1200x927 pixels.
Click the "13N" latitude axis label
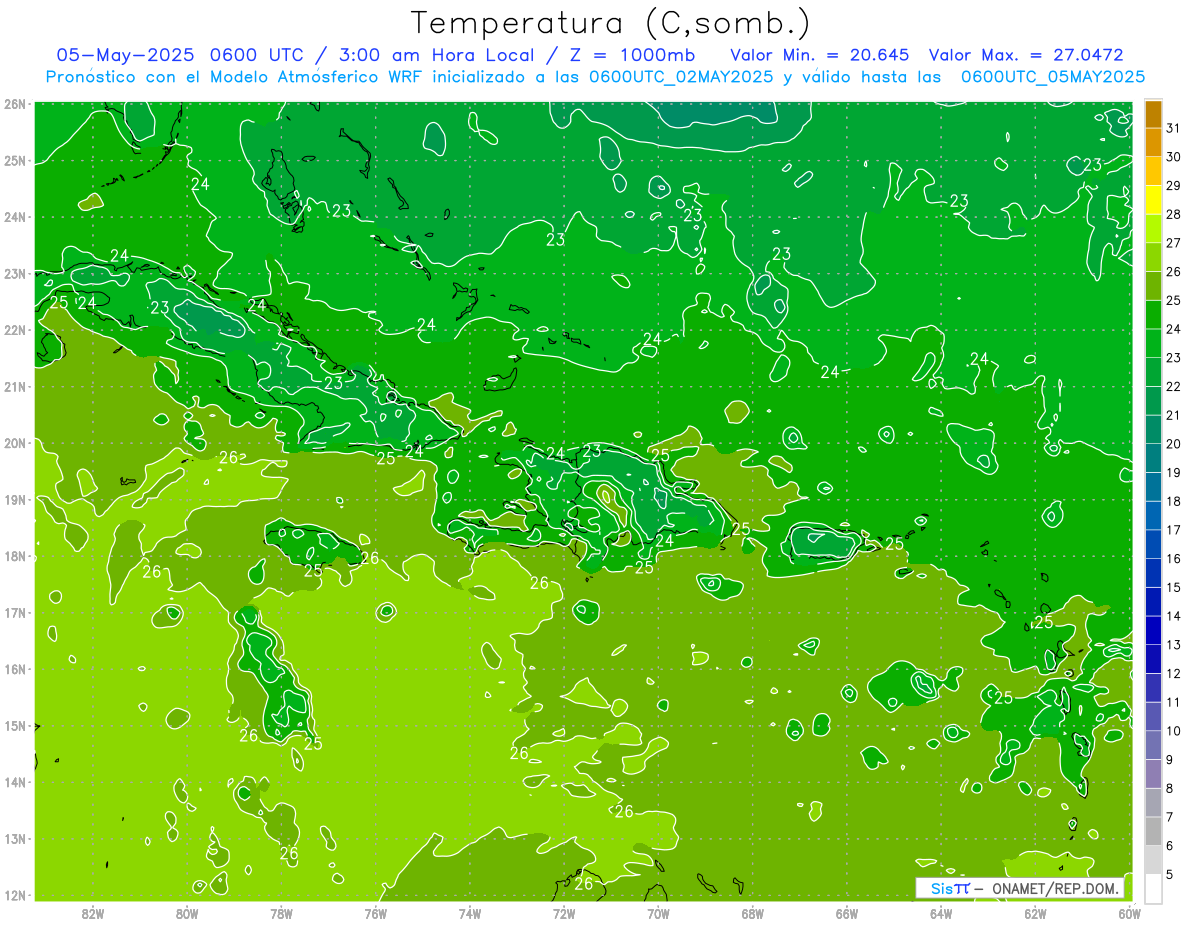(x=15, y=839)
